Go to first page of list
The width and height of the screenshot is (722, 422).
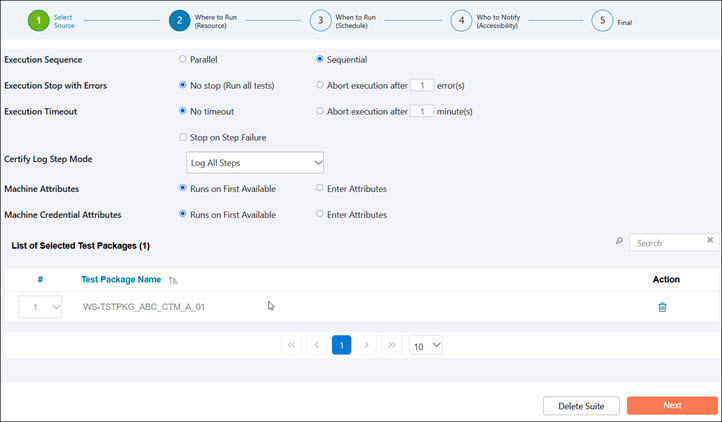tap(292, 345)
